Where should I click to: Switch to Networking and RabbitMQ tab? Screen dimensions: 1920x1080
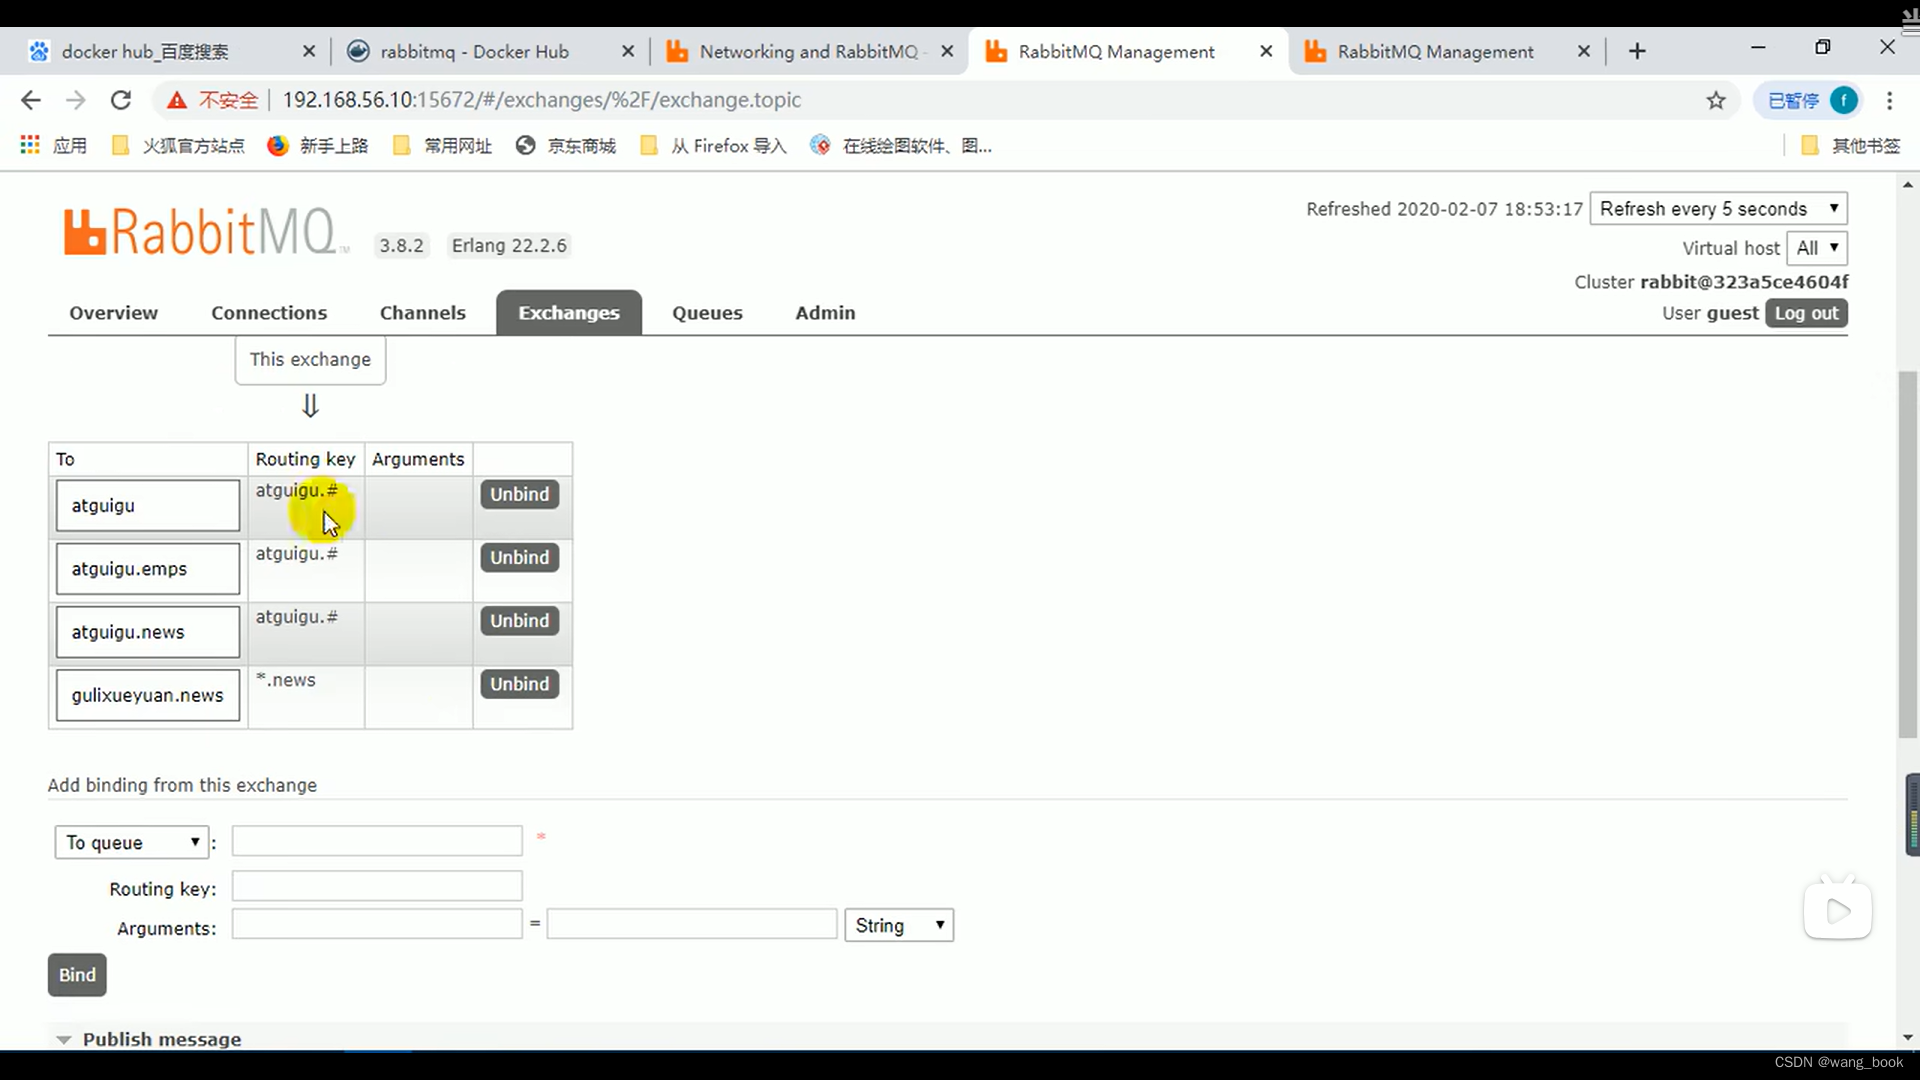click(x=808, y=51)
